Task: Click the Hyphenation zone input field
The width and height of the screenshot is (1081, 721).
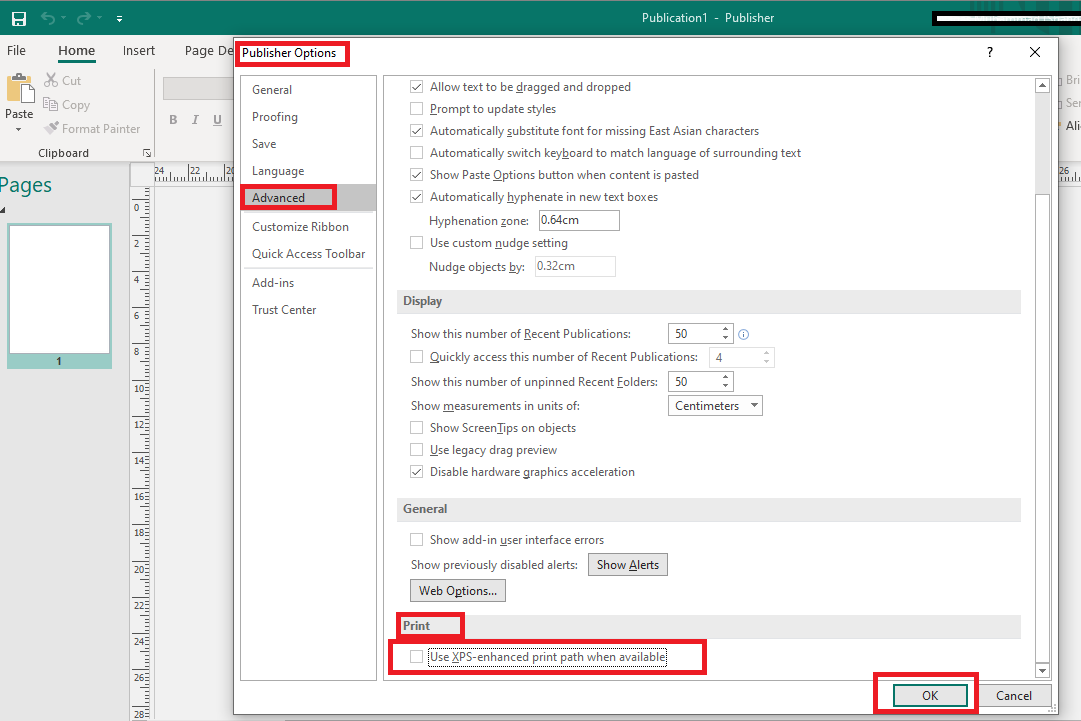Action: (579, 221)
